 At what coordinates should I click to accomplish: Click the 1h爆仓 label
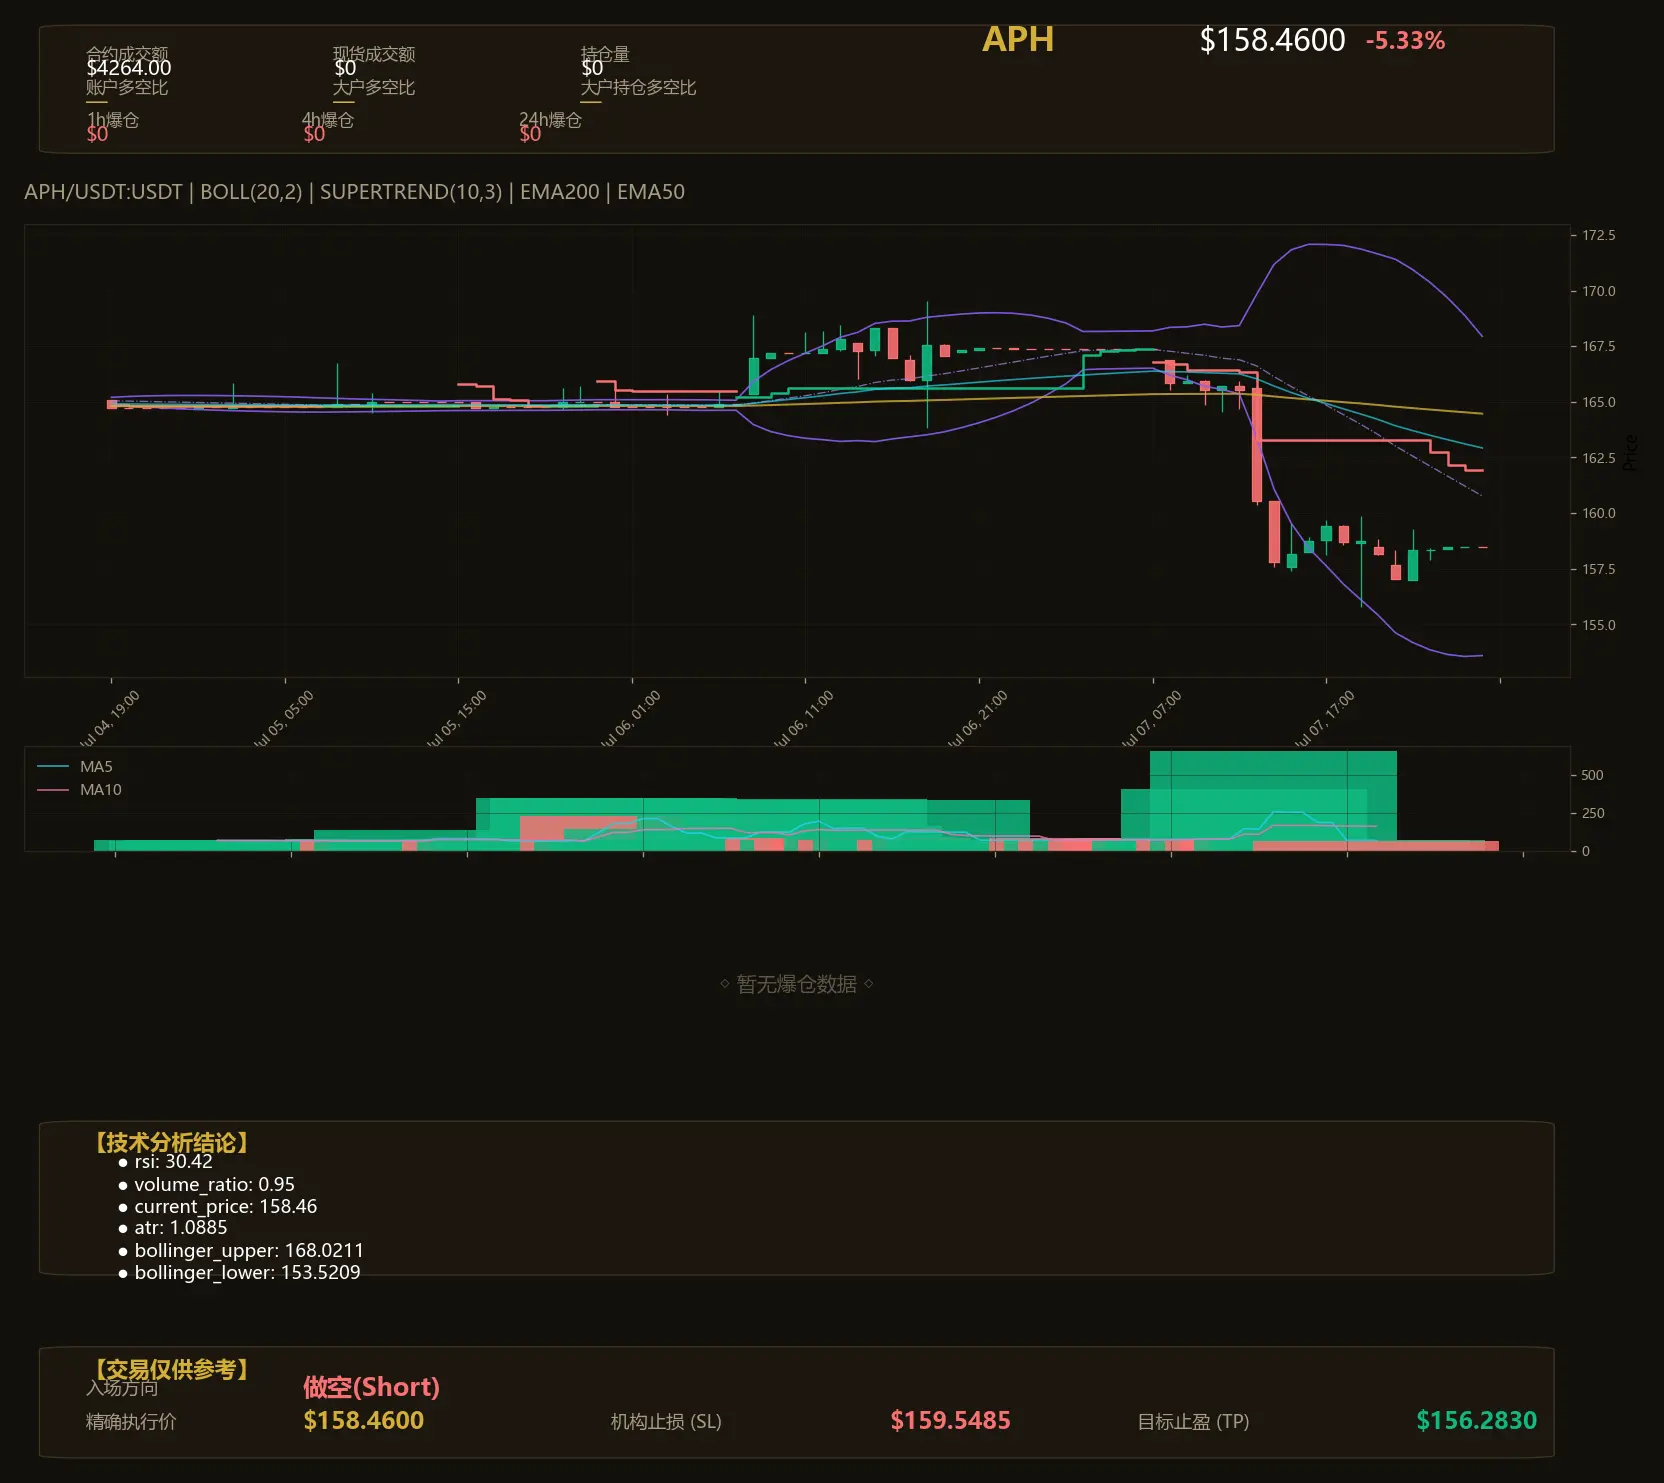(112, 120)
